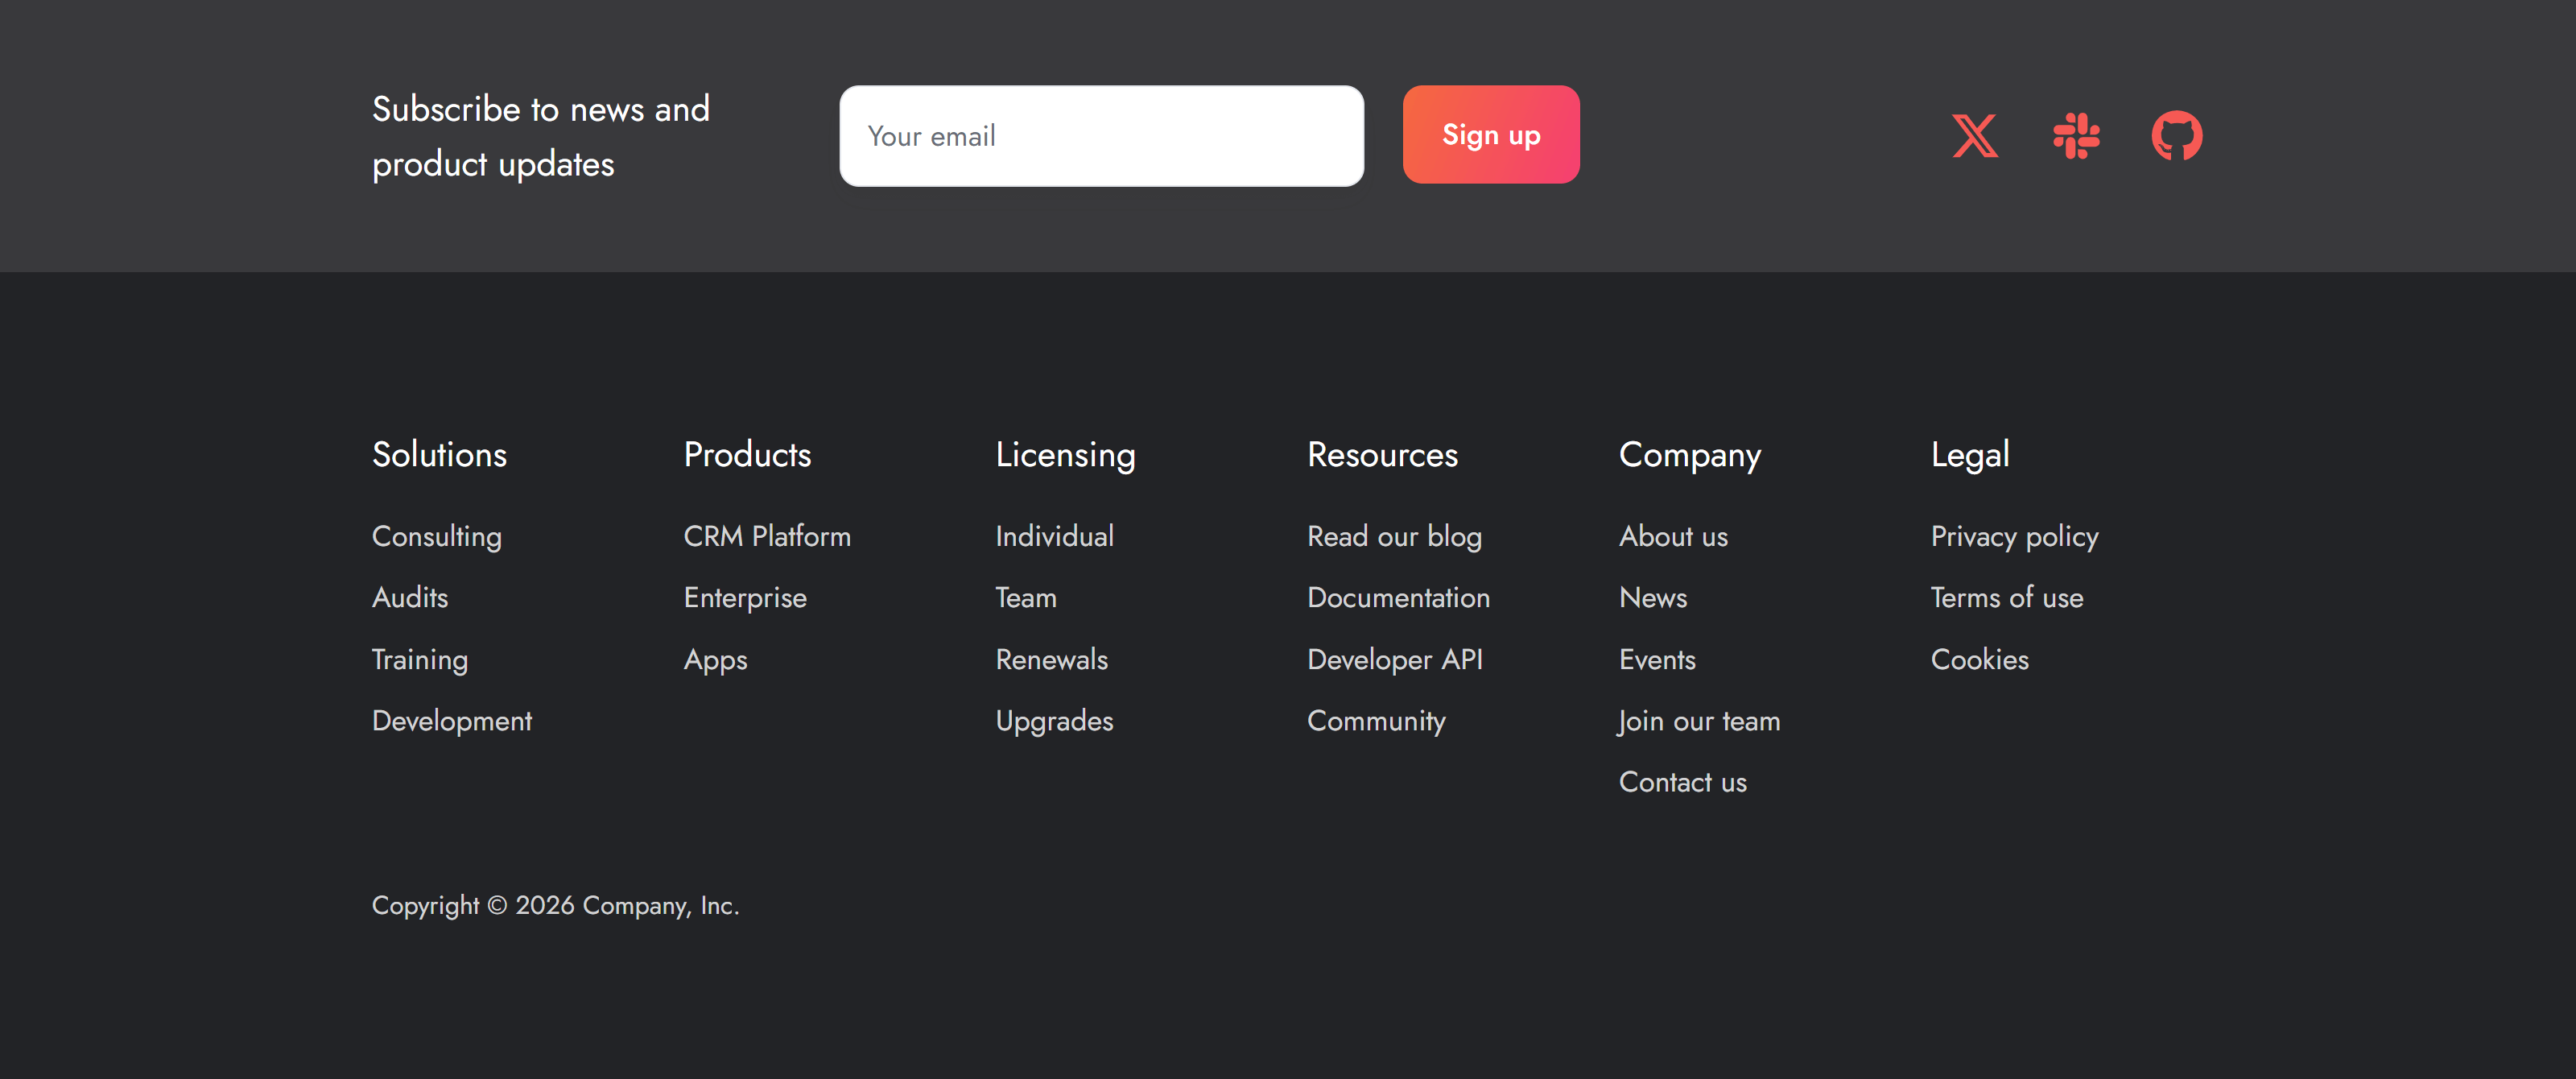Go to About us page
2576x1079 pixels.
pos(1673,537)
